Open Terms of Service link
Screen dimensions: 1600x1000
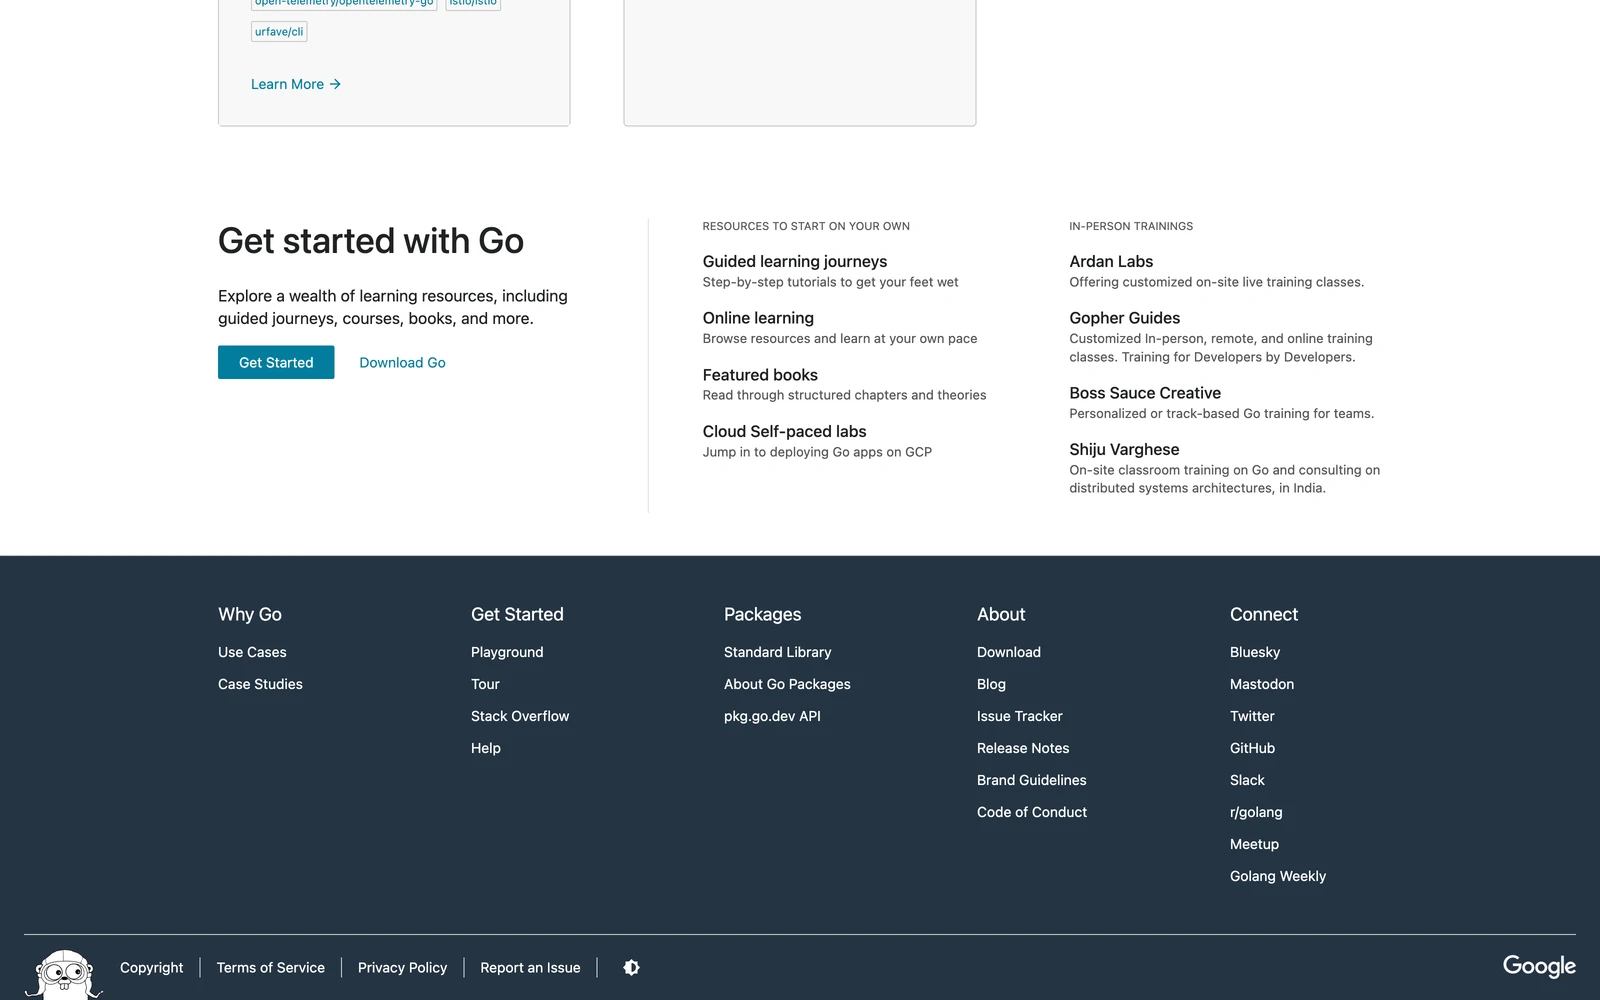270,967
